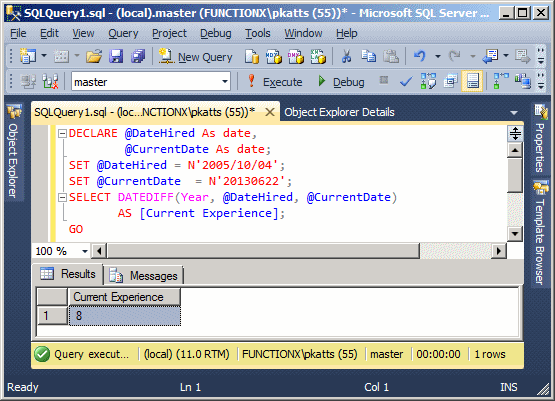Switch to the Messages tab
This screenshot has width=555, height=401.
click(x=145, y=275)
